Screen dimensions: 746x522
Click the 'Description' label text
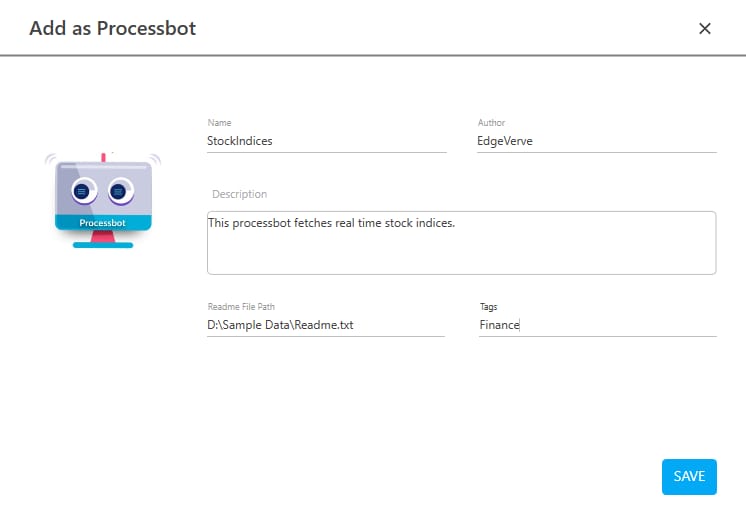tap(239, 194)
